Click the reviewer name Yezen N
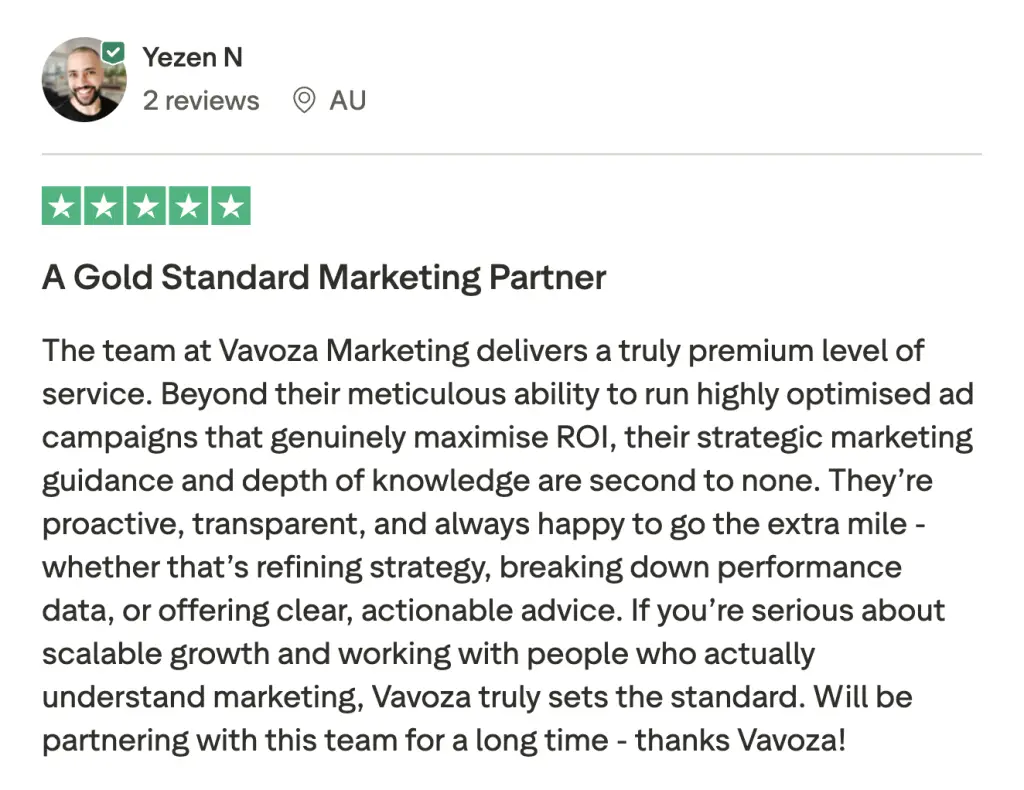Image resolution: width=1024 pixels, height=790 pixels. (192, 57)
